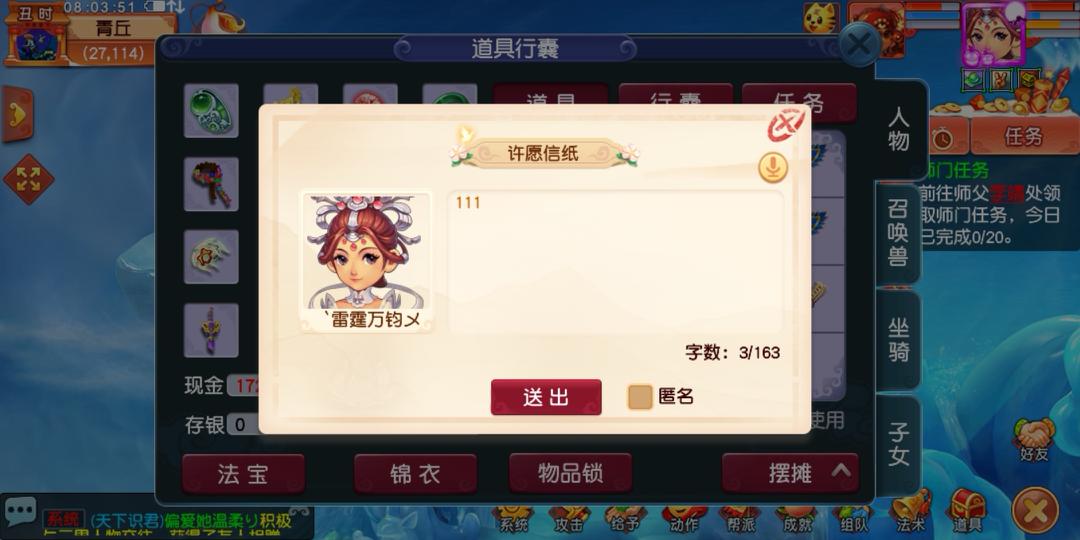The width and height of the screenshot is (1080, 540).
Task: Select the purple sword equipment slot
Action: (211, 330)
